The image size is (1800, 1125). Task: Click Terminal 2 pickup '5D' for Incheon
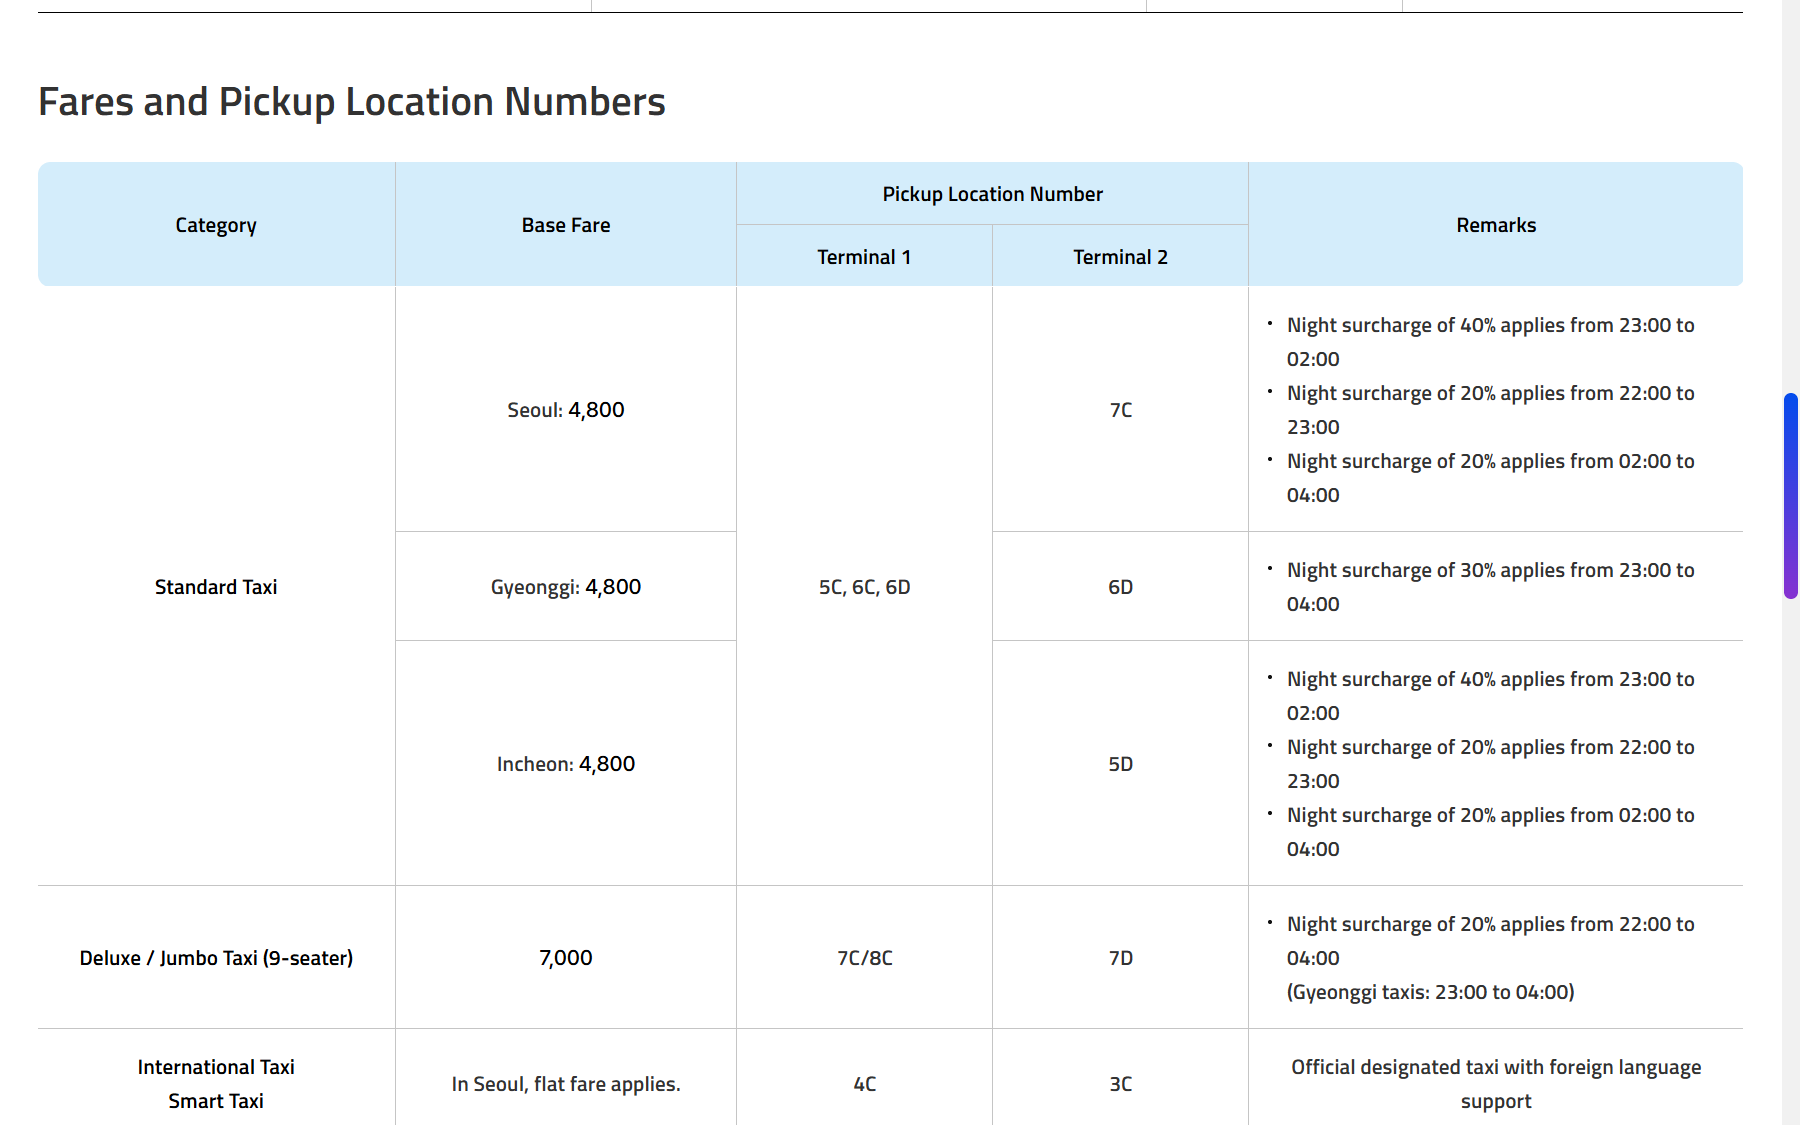pos(1121,764)
